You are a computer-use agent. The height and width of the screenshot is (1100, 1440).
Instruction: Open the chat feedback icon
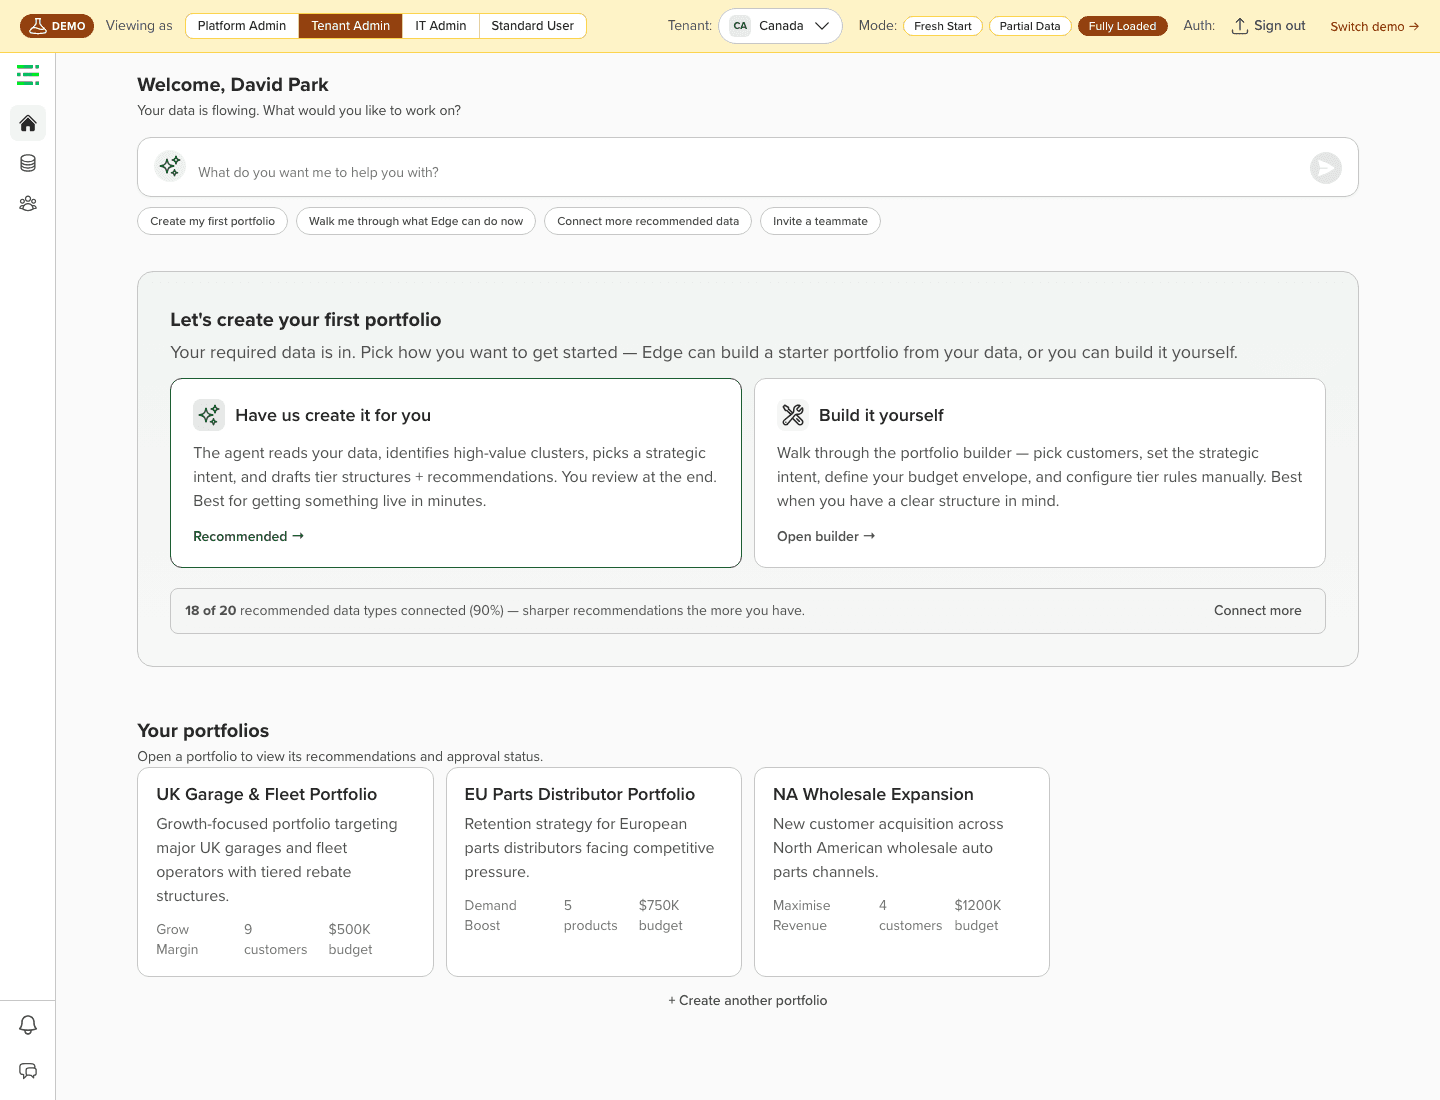pos(28,1071)
